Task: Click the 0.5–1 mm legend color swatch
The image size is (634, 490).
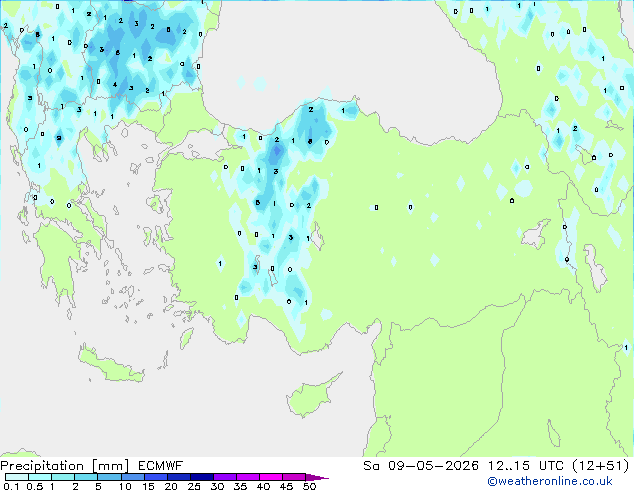Action: pyautogui.click(x=40, y=477)
